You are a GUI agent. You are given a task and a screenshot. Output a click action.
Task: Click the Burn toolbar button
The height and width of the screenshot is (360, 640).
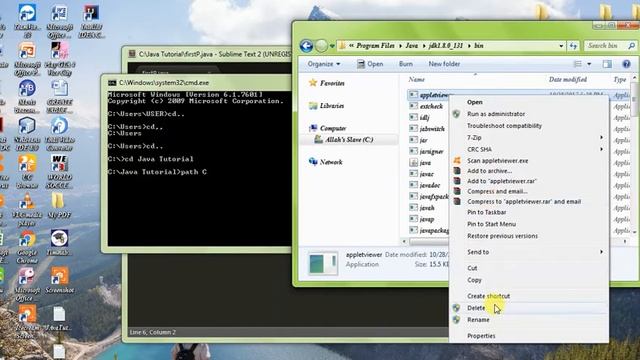[405, 64]
